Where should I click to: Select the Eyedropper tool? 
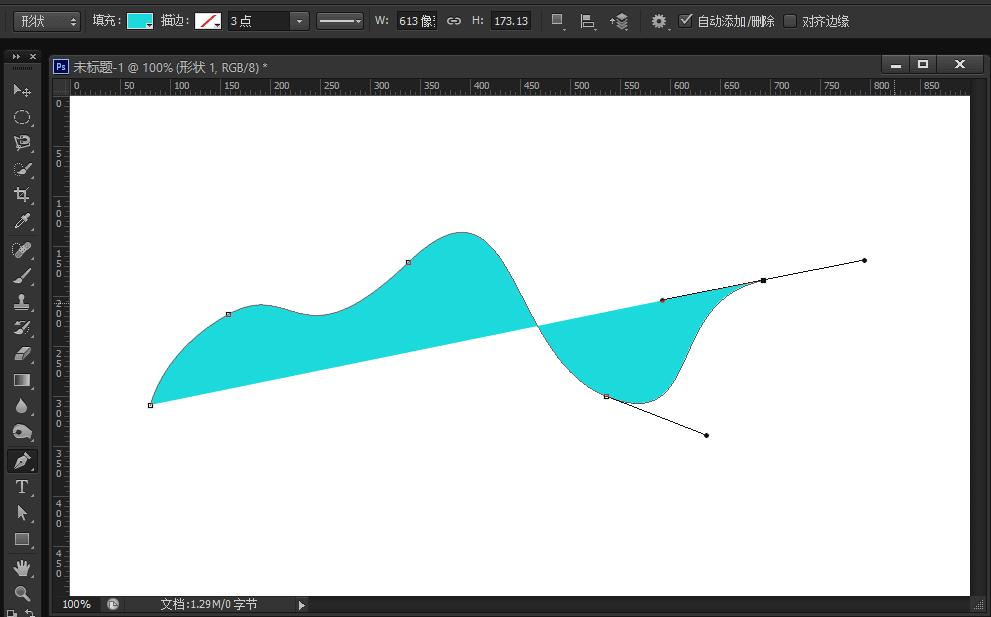coord(21,221)
